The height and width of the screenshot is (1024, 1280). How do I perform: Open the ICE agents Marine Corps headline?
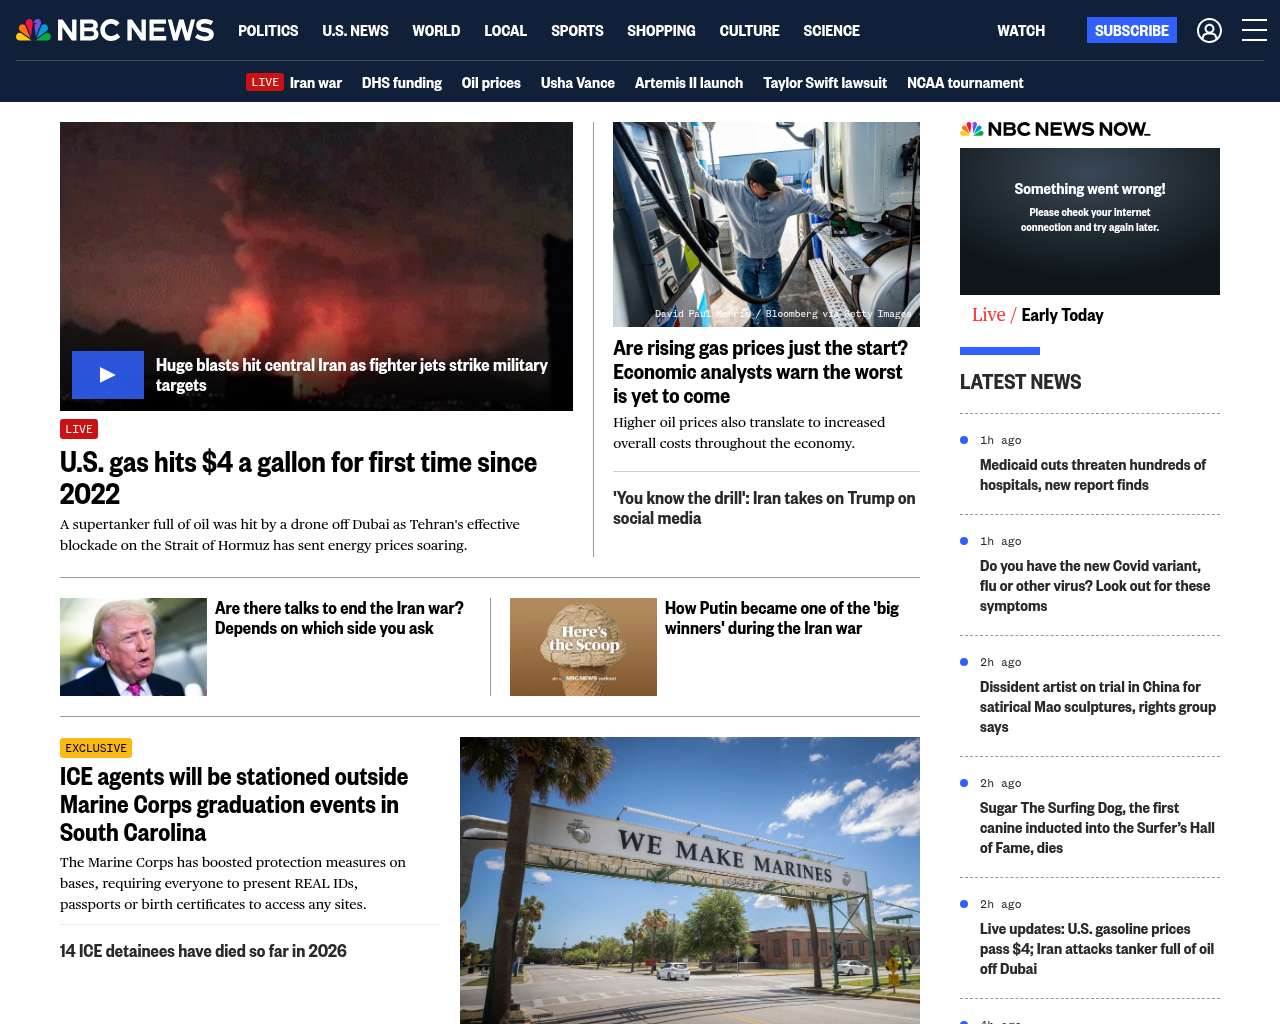pyautogui.click(x=234, y=805)
